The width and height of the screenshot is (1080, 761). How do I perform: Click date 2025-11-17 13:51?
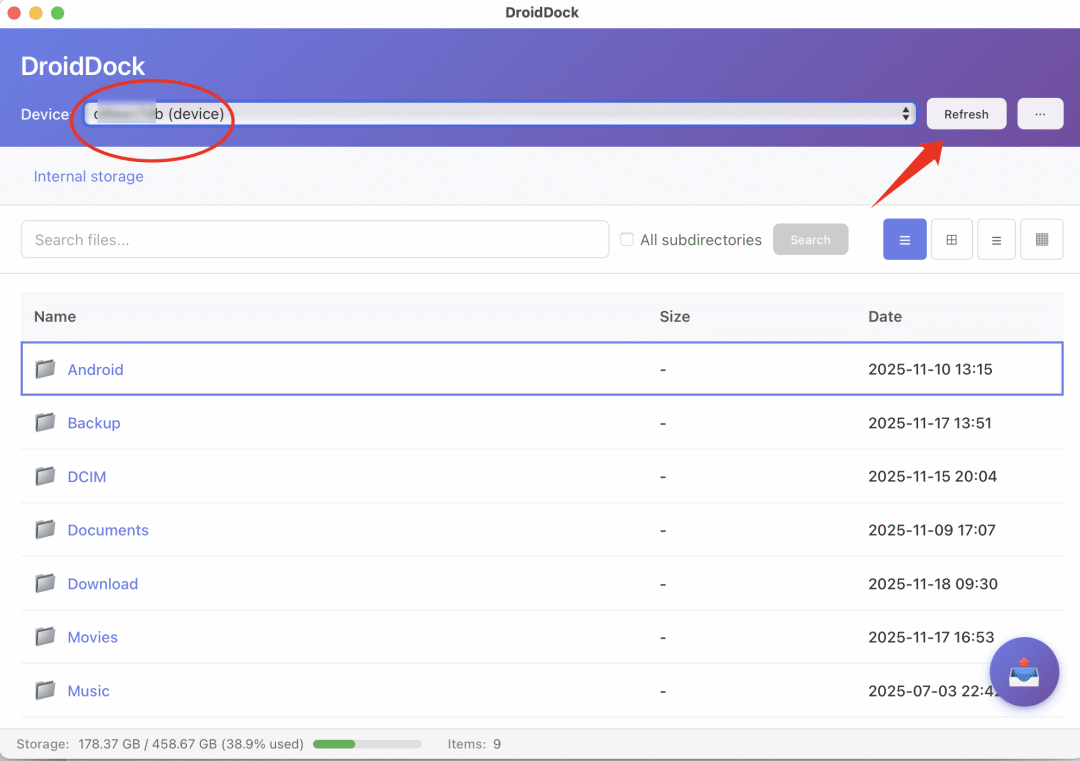(x=930, y=423)
